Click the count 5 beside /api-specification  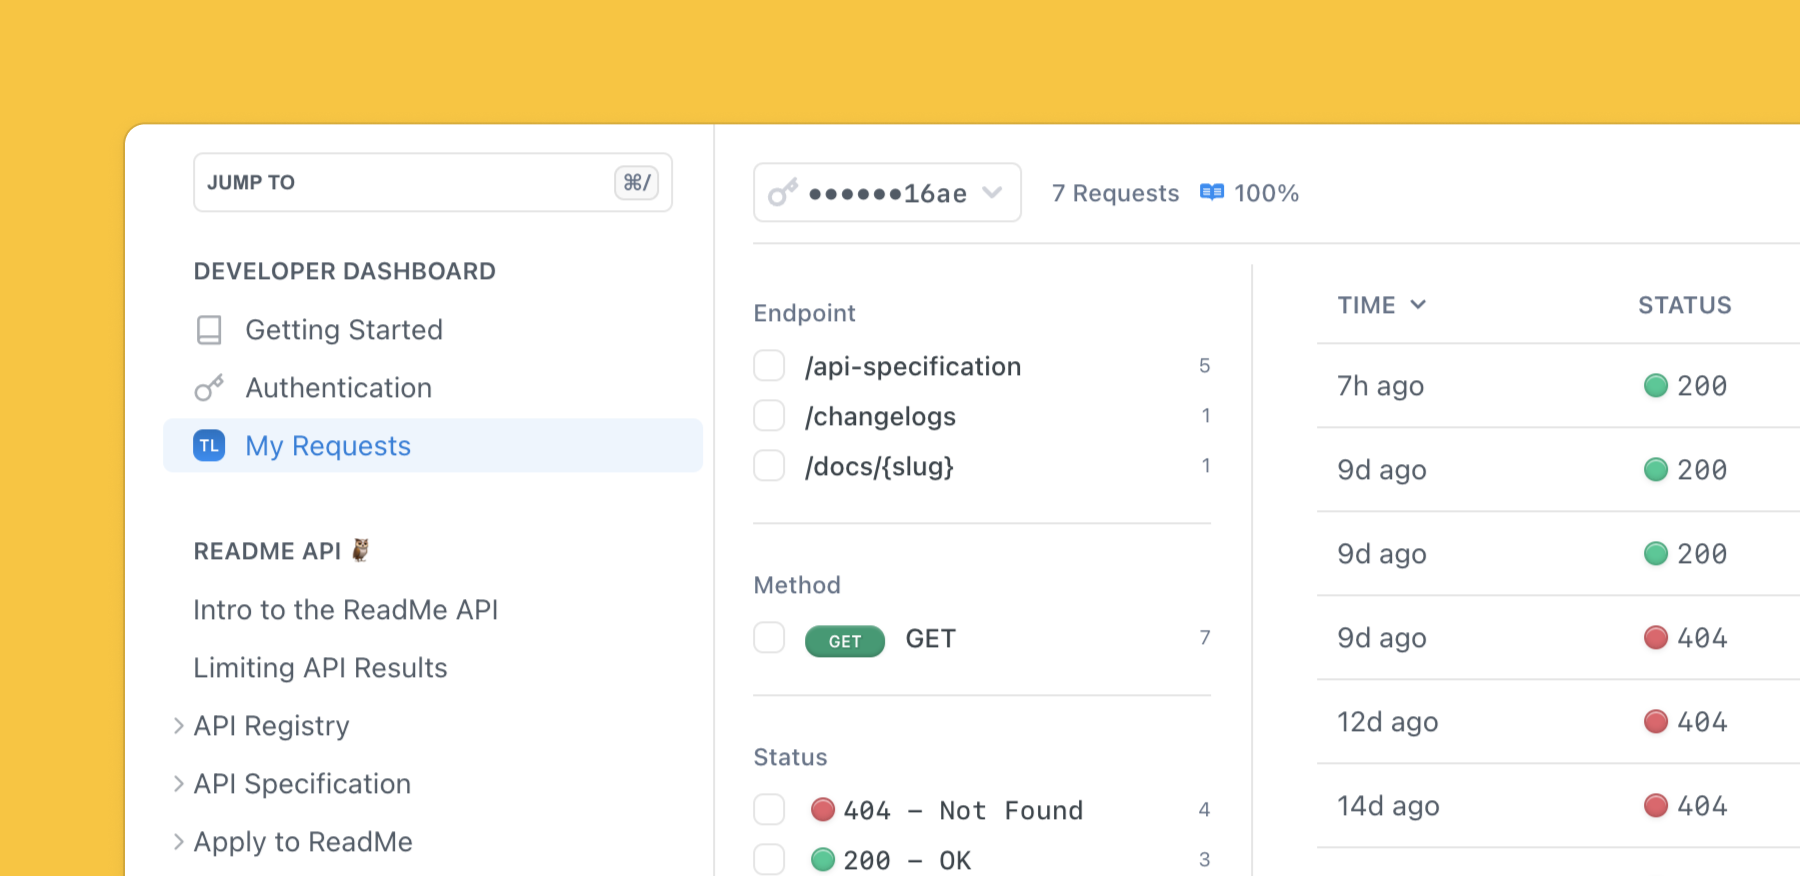point(1205,366)
